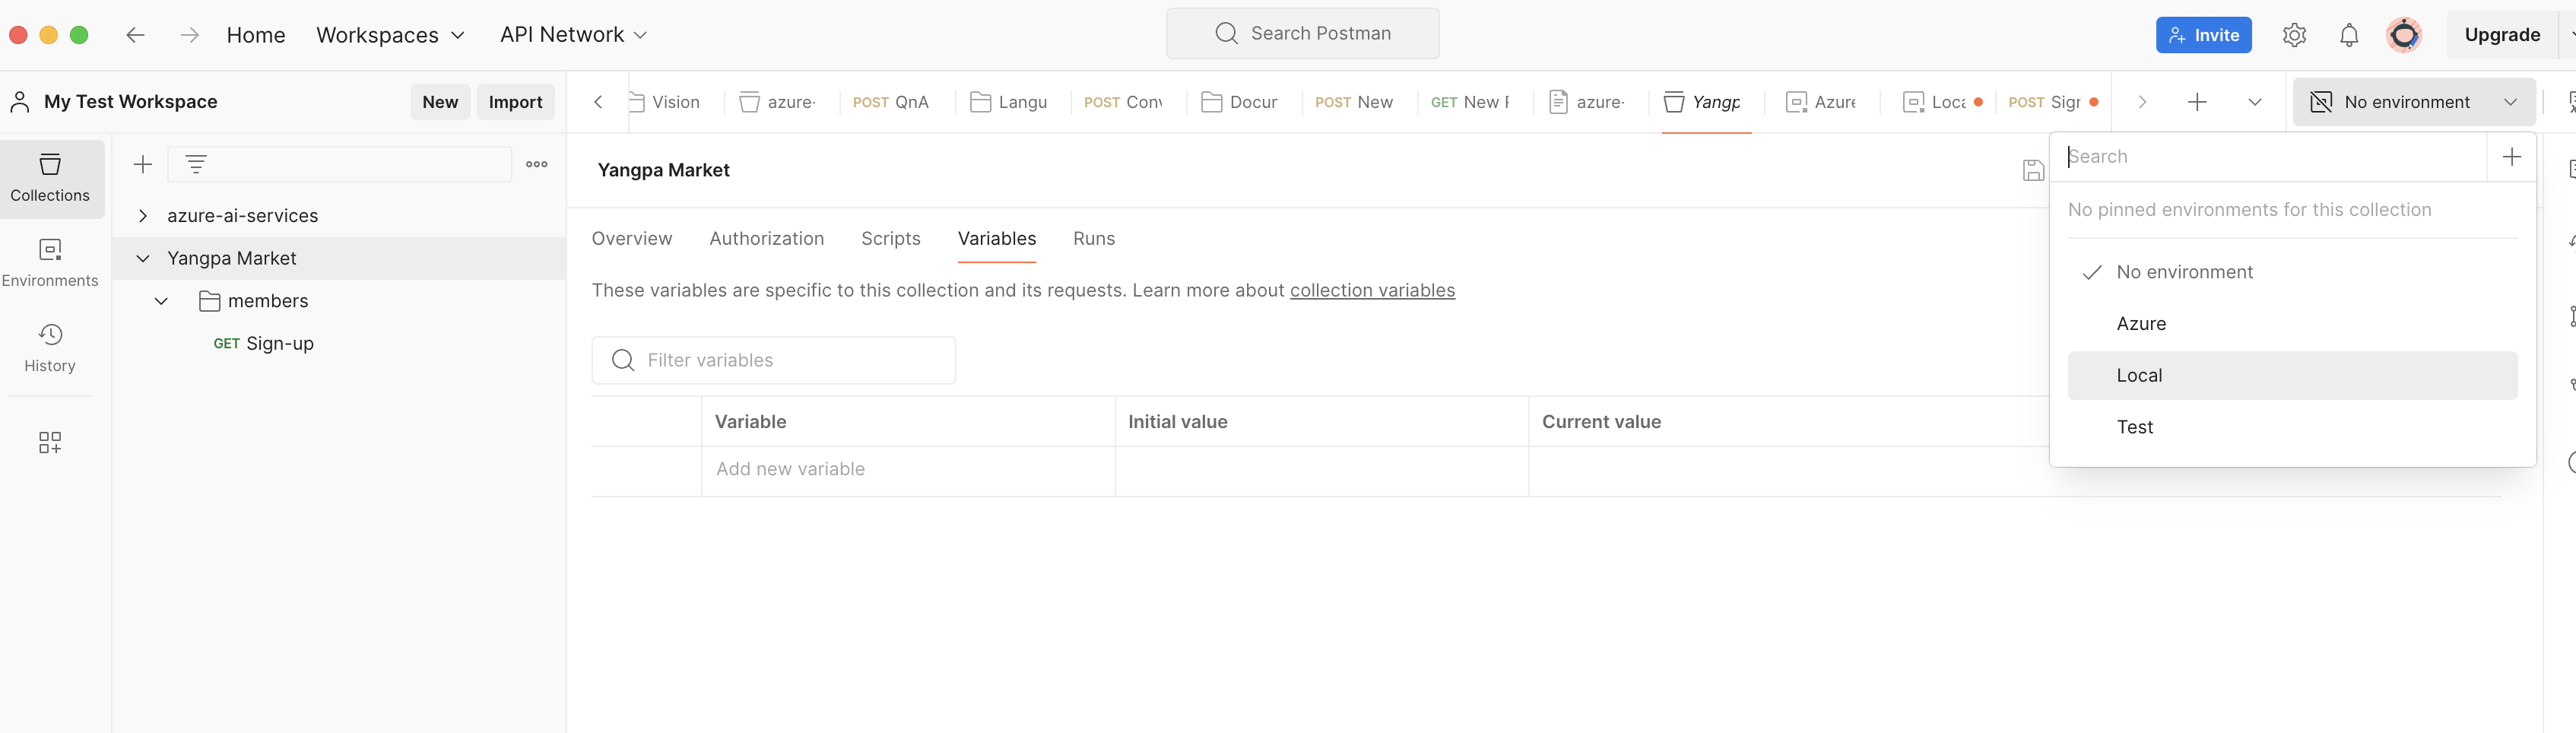Open the GET Sign-up request

[264, 344]
